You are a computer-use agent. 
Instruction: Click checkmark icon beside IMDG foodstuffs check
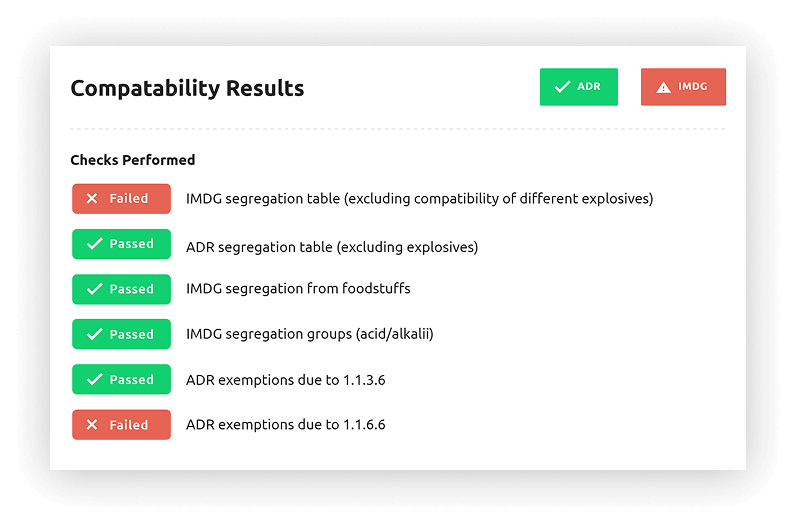pos(94,289)
